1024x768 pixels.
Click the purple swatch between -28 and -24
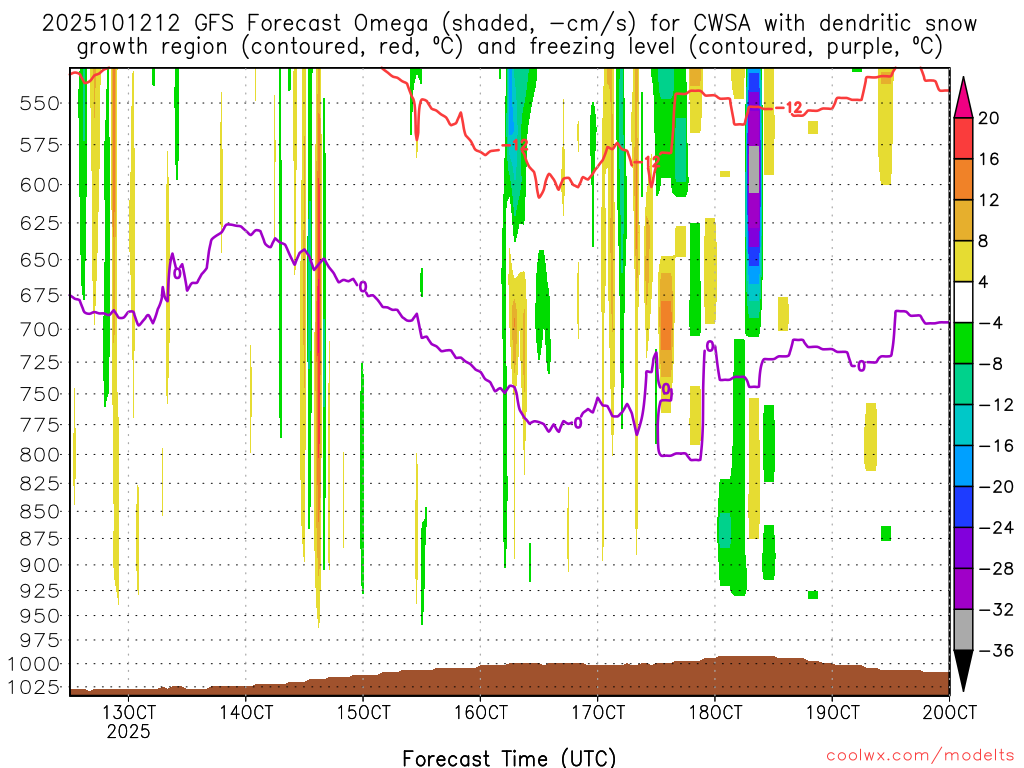coord(963,548)
